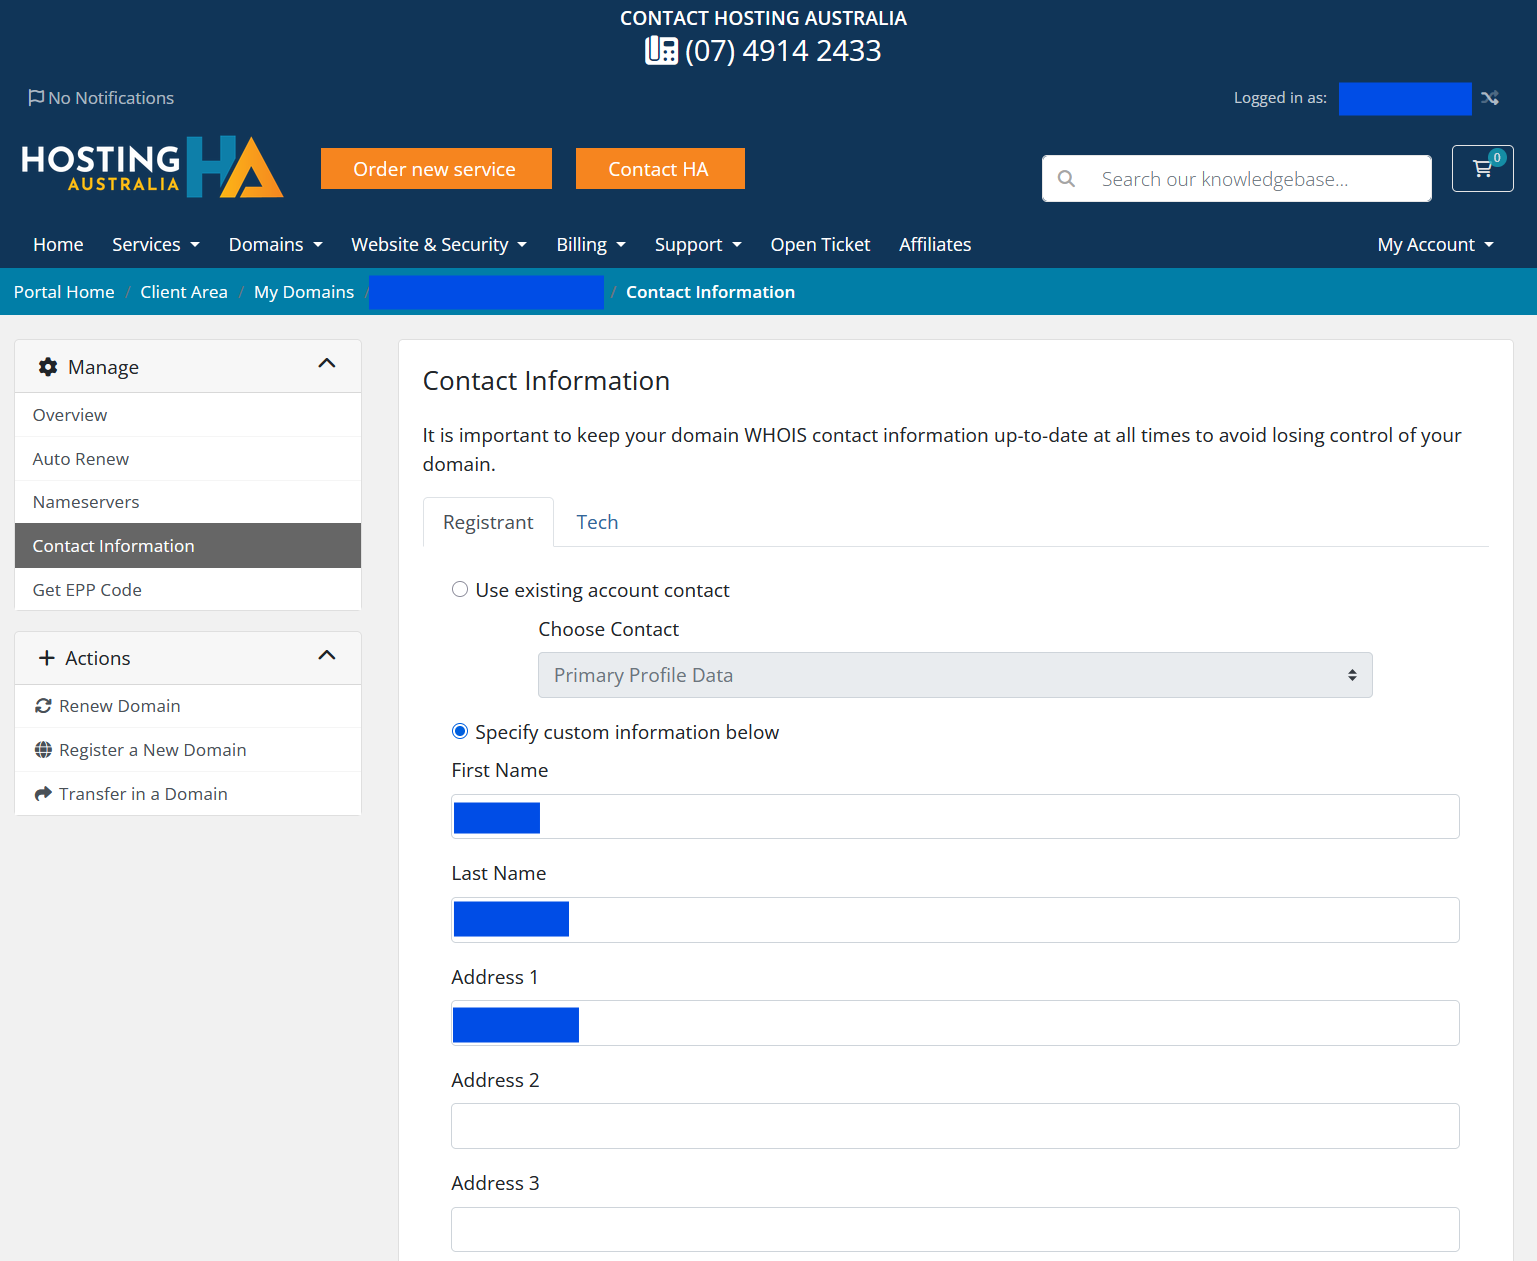Click the Order new service button
Screen dimensions: 1537x1261
[436, 169]
